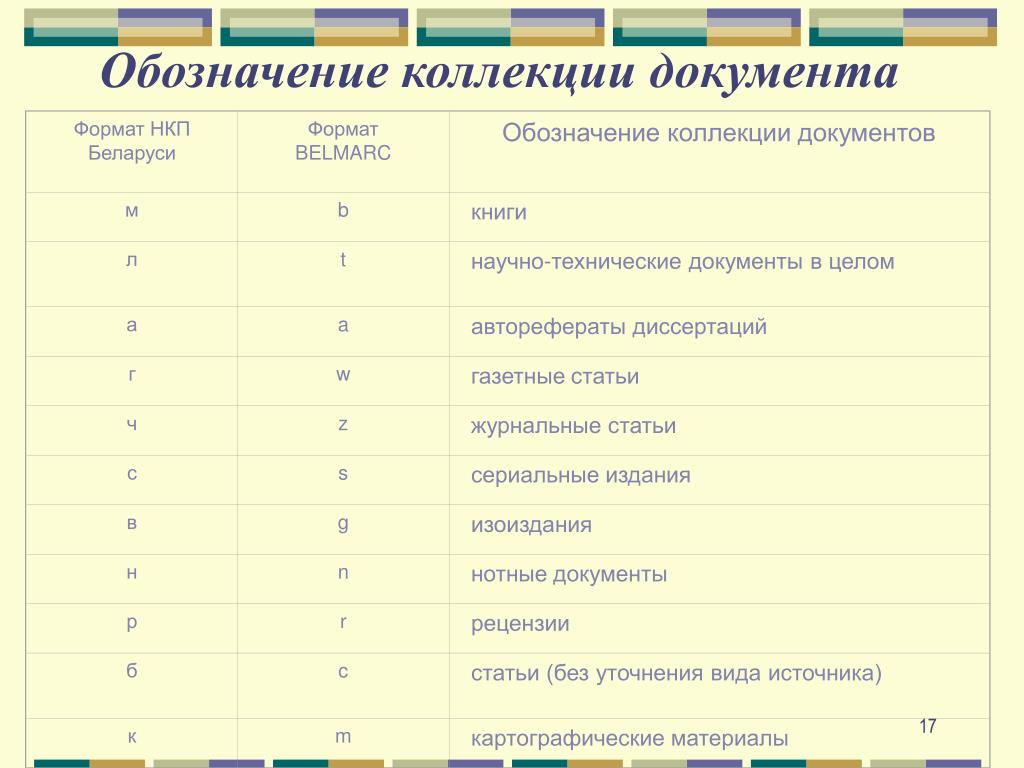The image size is (1024, 768).
Task: Click the НКП code "г"
Action: [x=132, y=375]
